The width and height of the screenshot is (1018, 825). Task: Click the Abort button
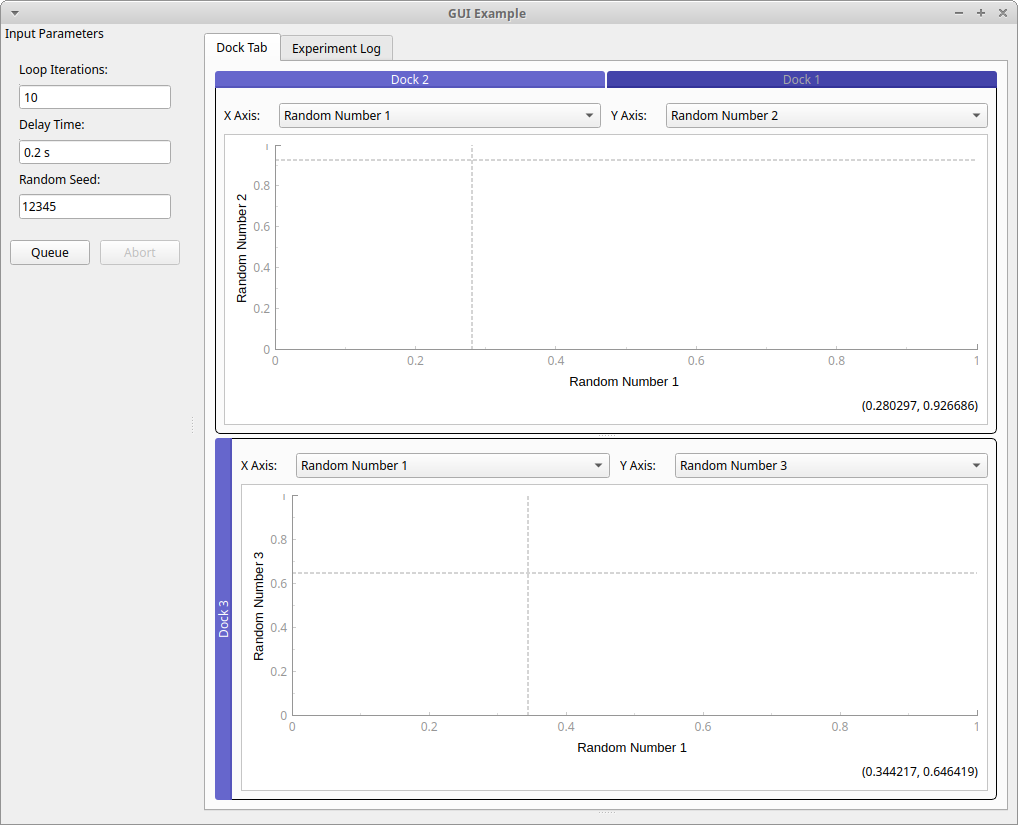click(140, 252)
